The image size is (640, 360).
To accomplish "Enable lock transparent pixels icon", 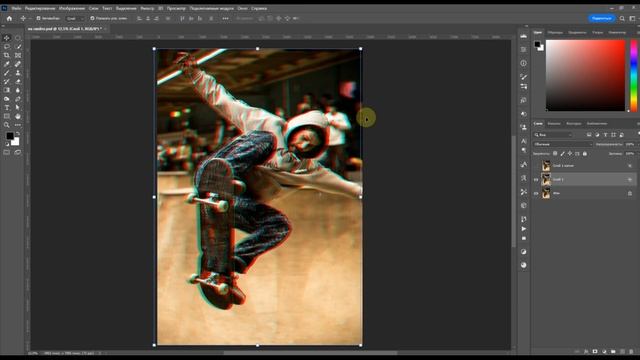I will point(555,153).
